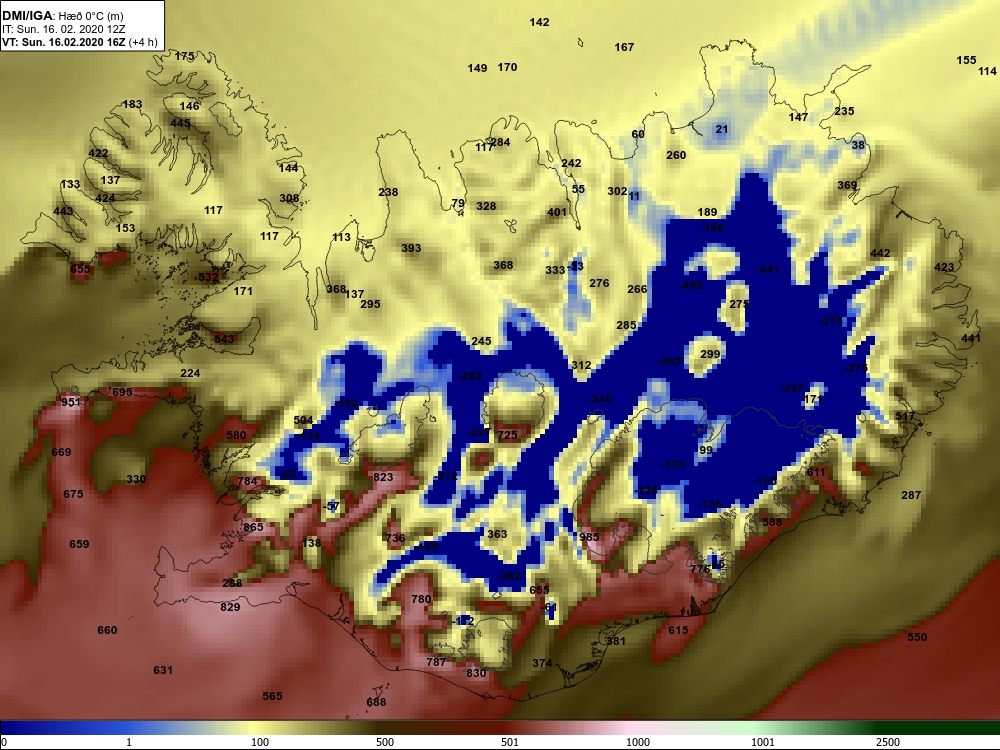Viewport: 1000px width, 750px height.
Task: Click the map value 550 offshore southeast
Action: click(916, 637)
